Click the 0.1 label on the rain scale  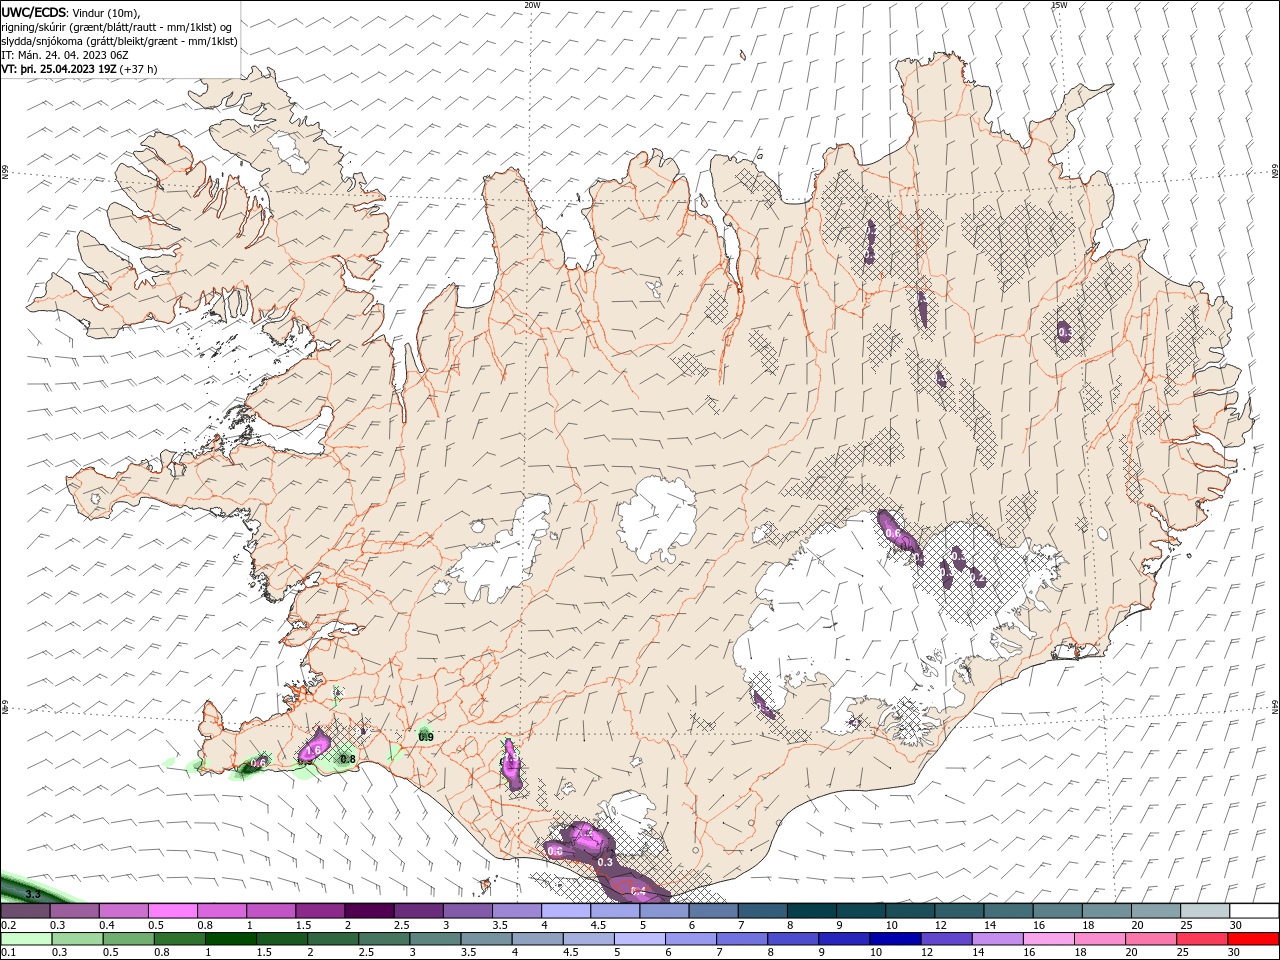8,953
